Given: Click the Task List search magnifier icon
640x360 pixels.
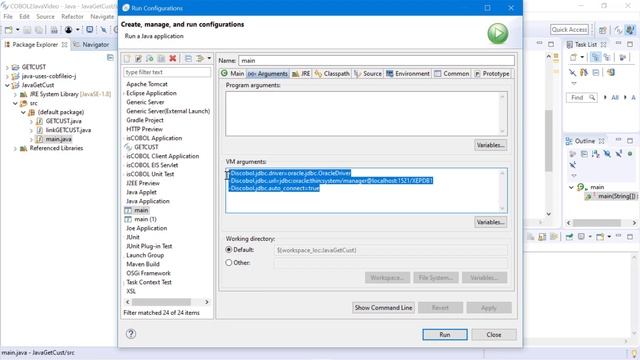Looking at the screenshot, I should pyautogui.click(x=592, y=98).
